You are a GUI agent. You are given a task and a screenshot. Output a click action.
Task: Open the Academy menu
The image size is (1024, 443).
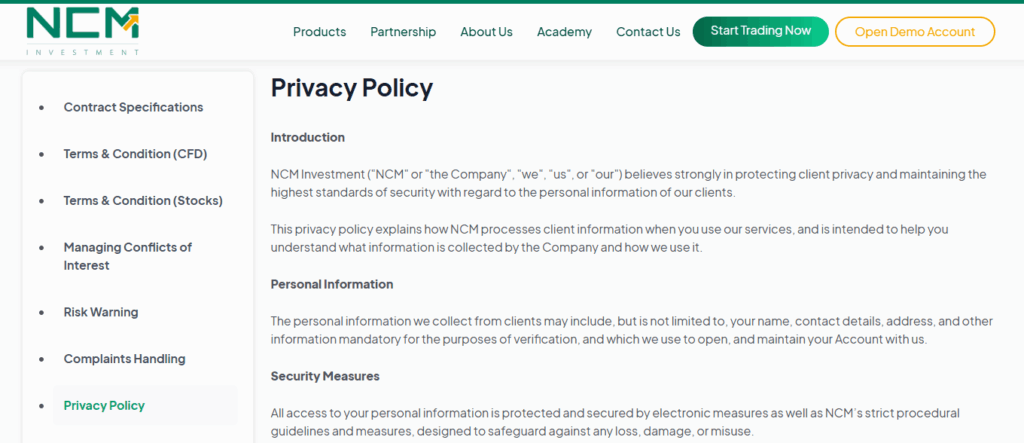point(564,31)
